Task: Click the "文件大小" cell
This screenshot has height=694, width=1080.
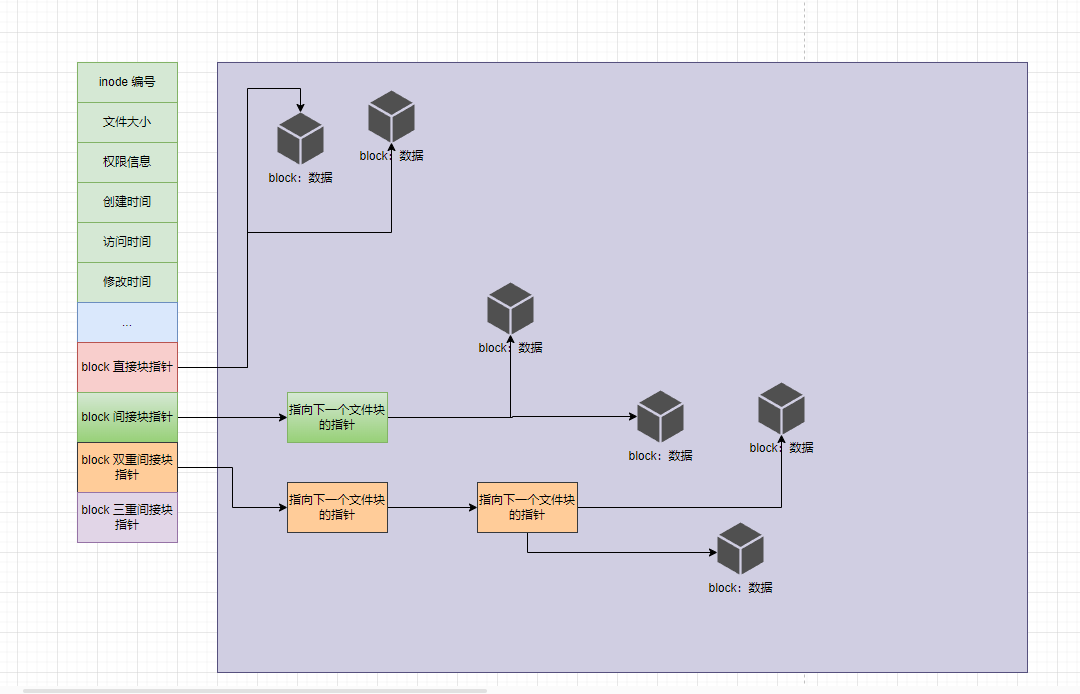Action: 127,122
